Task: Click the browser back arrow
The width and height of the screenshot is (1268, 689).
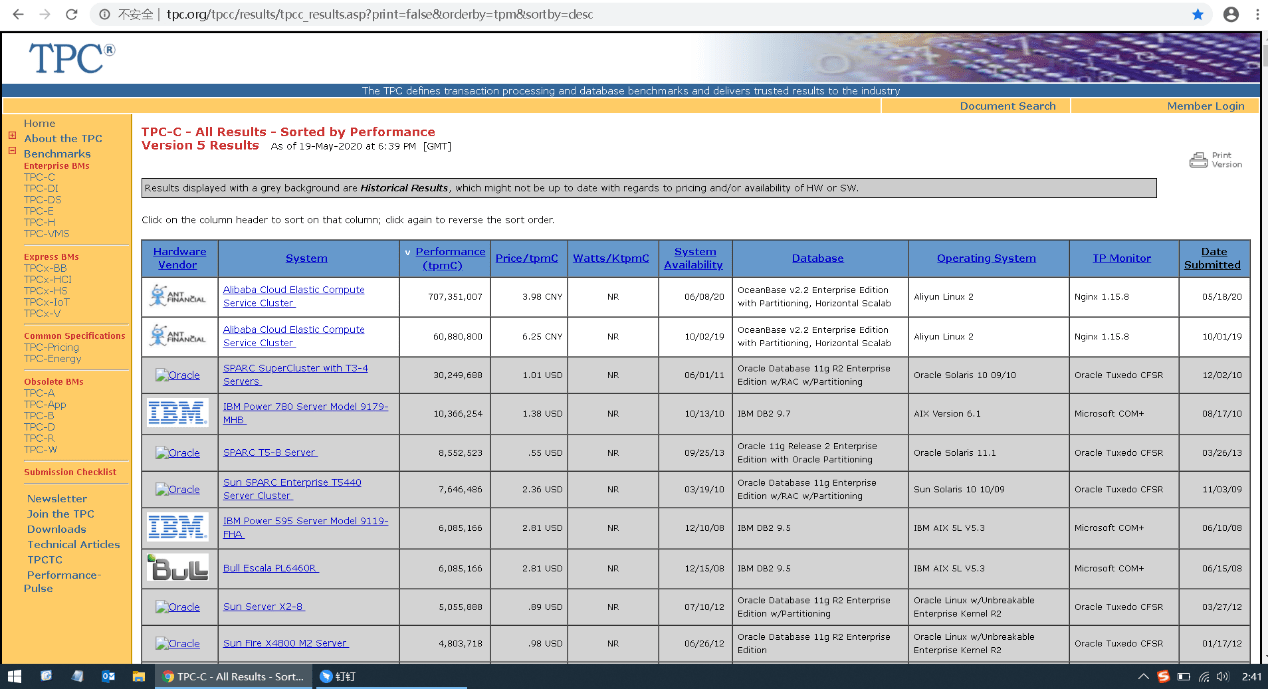Action: coord(18,15)
